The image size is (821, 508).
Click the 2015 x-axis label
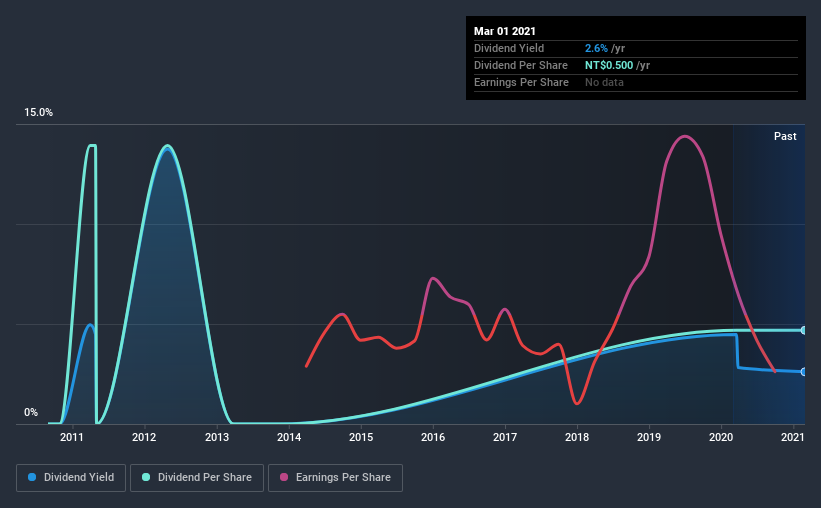[x=361, y=437]
